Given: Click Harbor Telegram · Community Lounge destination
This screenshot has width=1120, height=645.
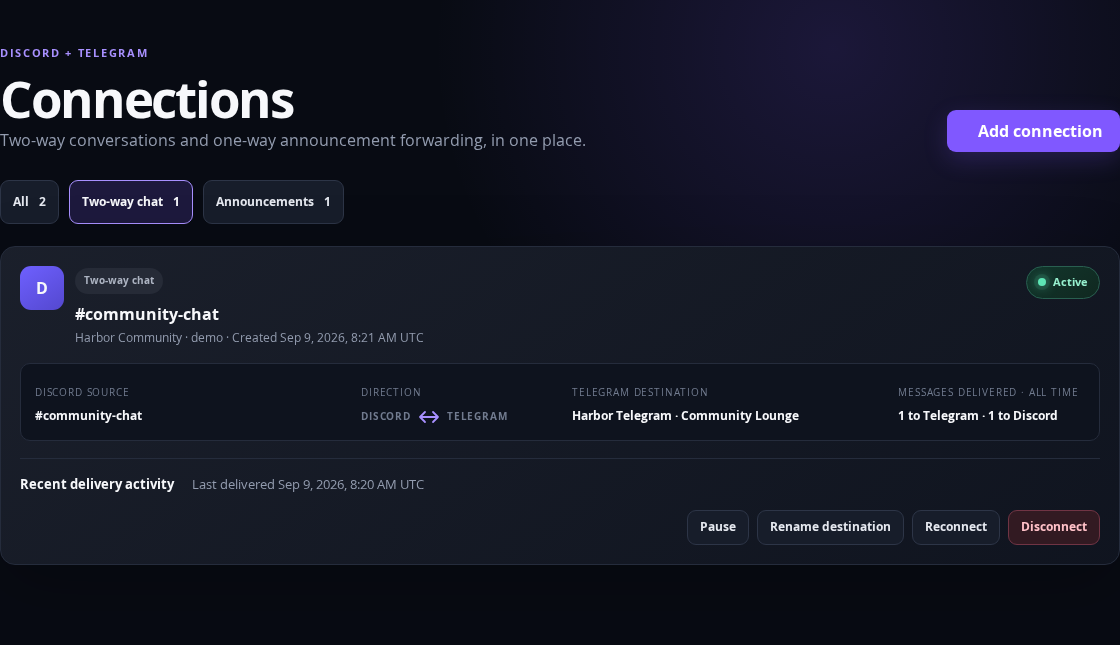Looking at the screenshot, I should pyautogui.click(x=685, y=416).
